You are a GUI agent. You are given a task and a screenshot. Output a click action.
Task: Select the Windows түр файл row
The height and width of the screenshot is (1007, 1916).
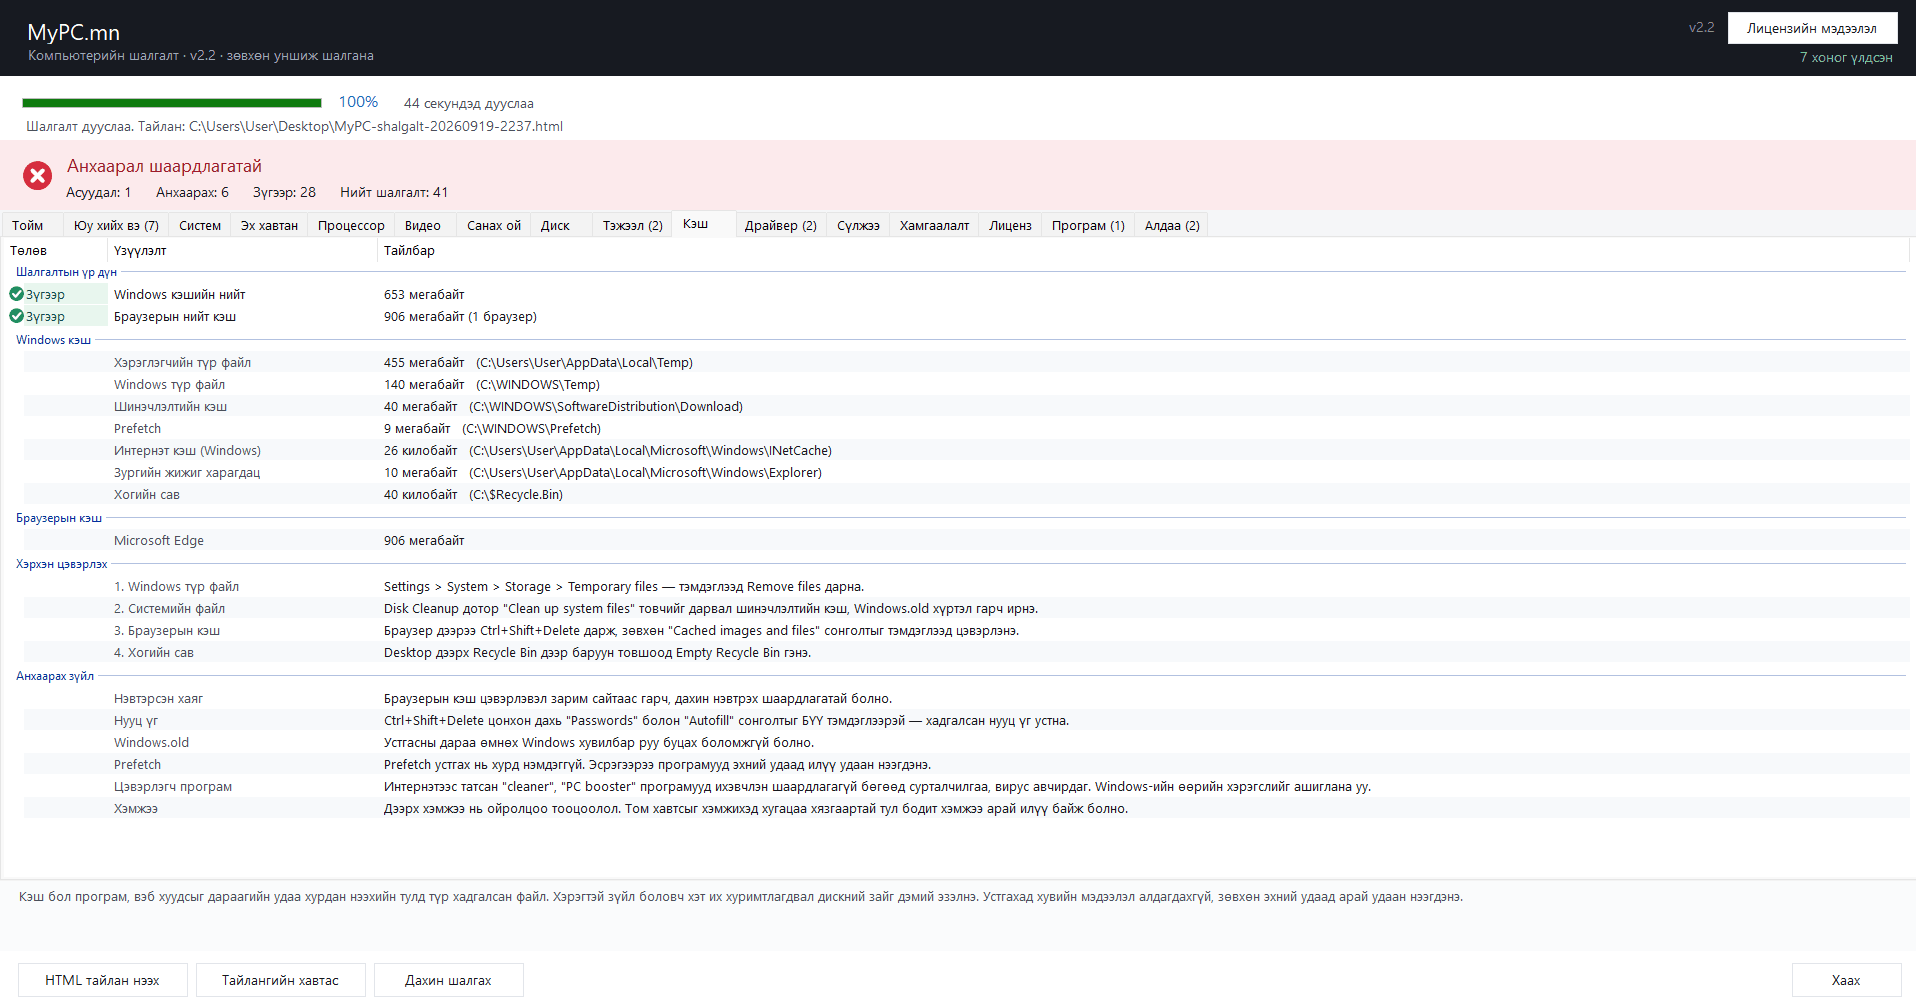coord(966,384)
